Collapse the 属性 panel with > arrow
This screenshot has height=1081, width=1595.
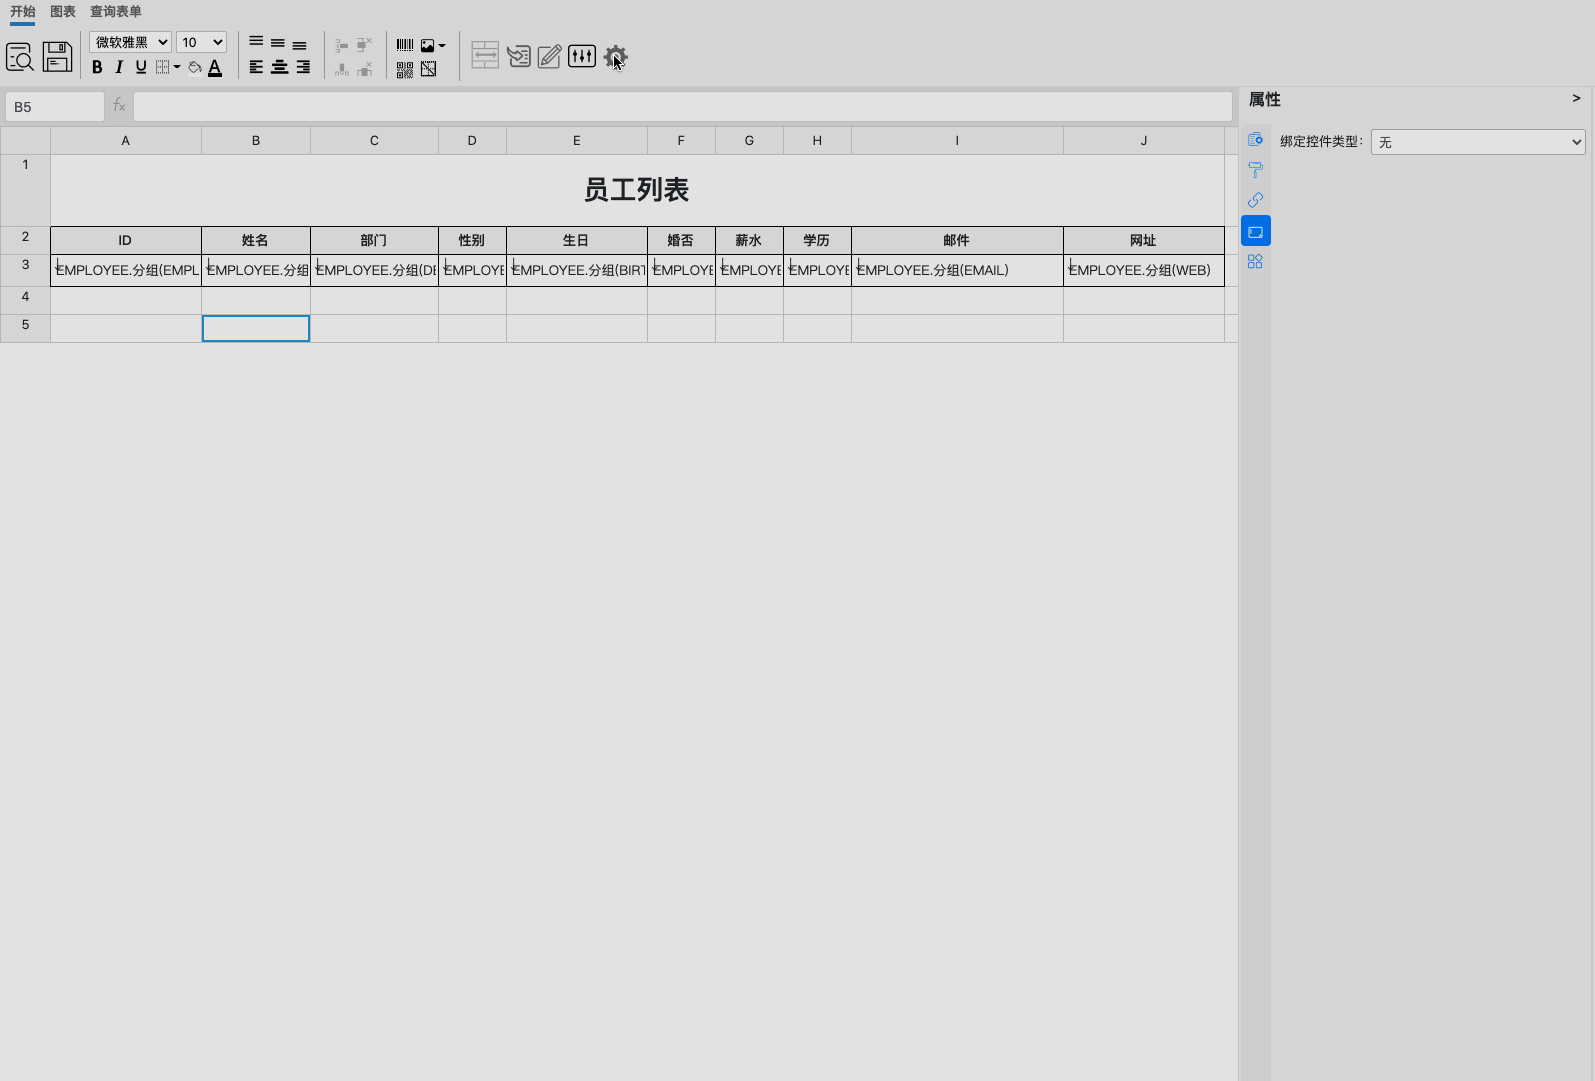pyautogui.click(x=1576, y=98)
